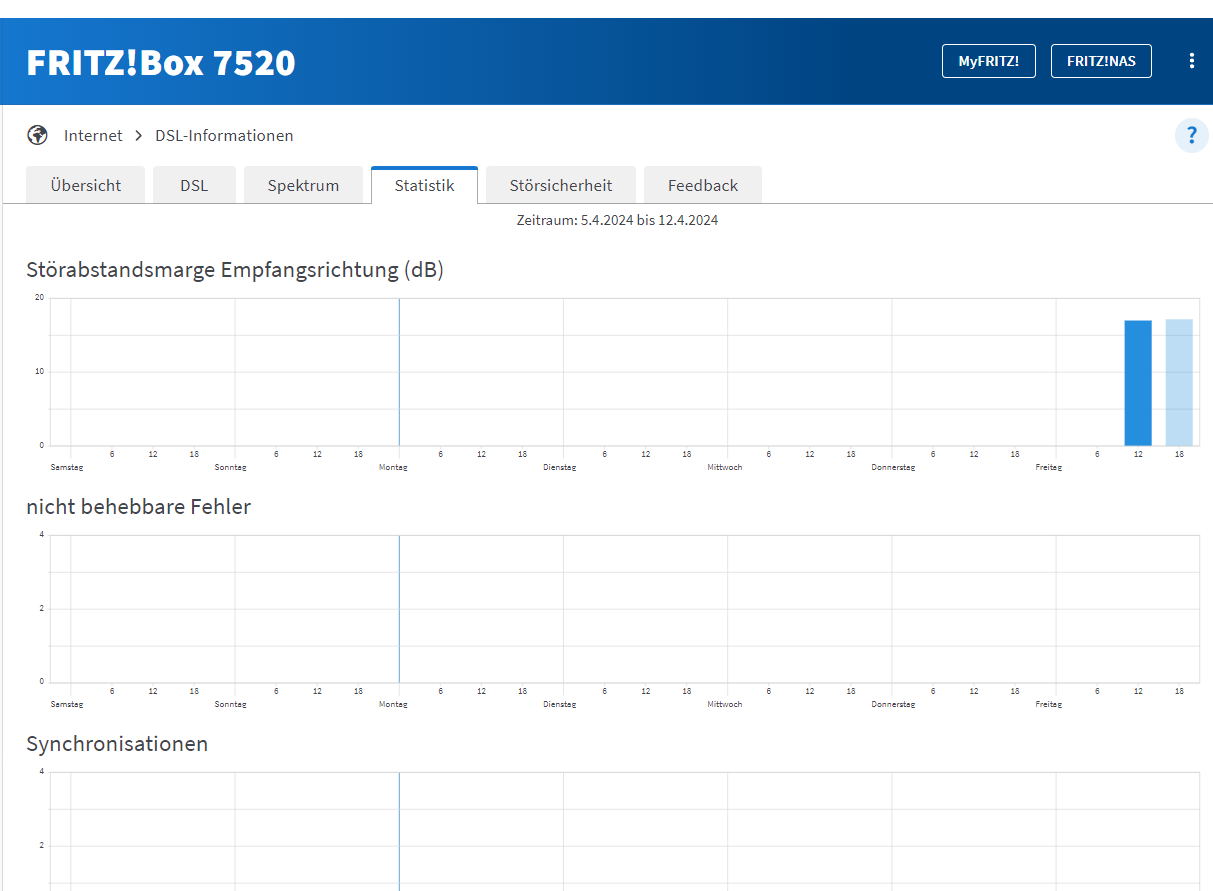This screenshot has width=1213, height=891.
Task: Click the nicht behebbare Fehler heading
Action: click(x=139, y=507)
